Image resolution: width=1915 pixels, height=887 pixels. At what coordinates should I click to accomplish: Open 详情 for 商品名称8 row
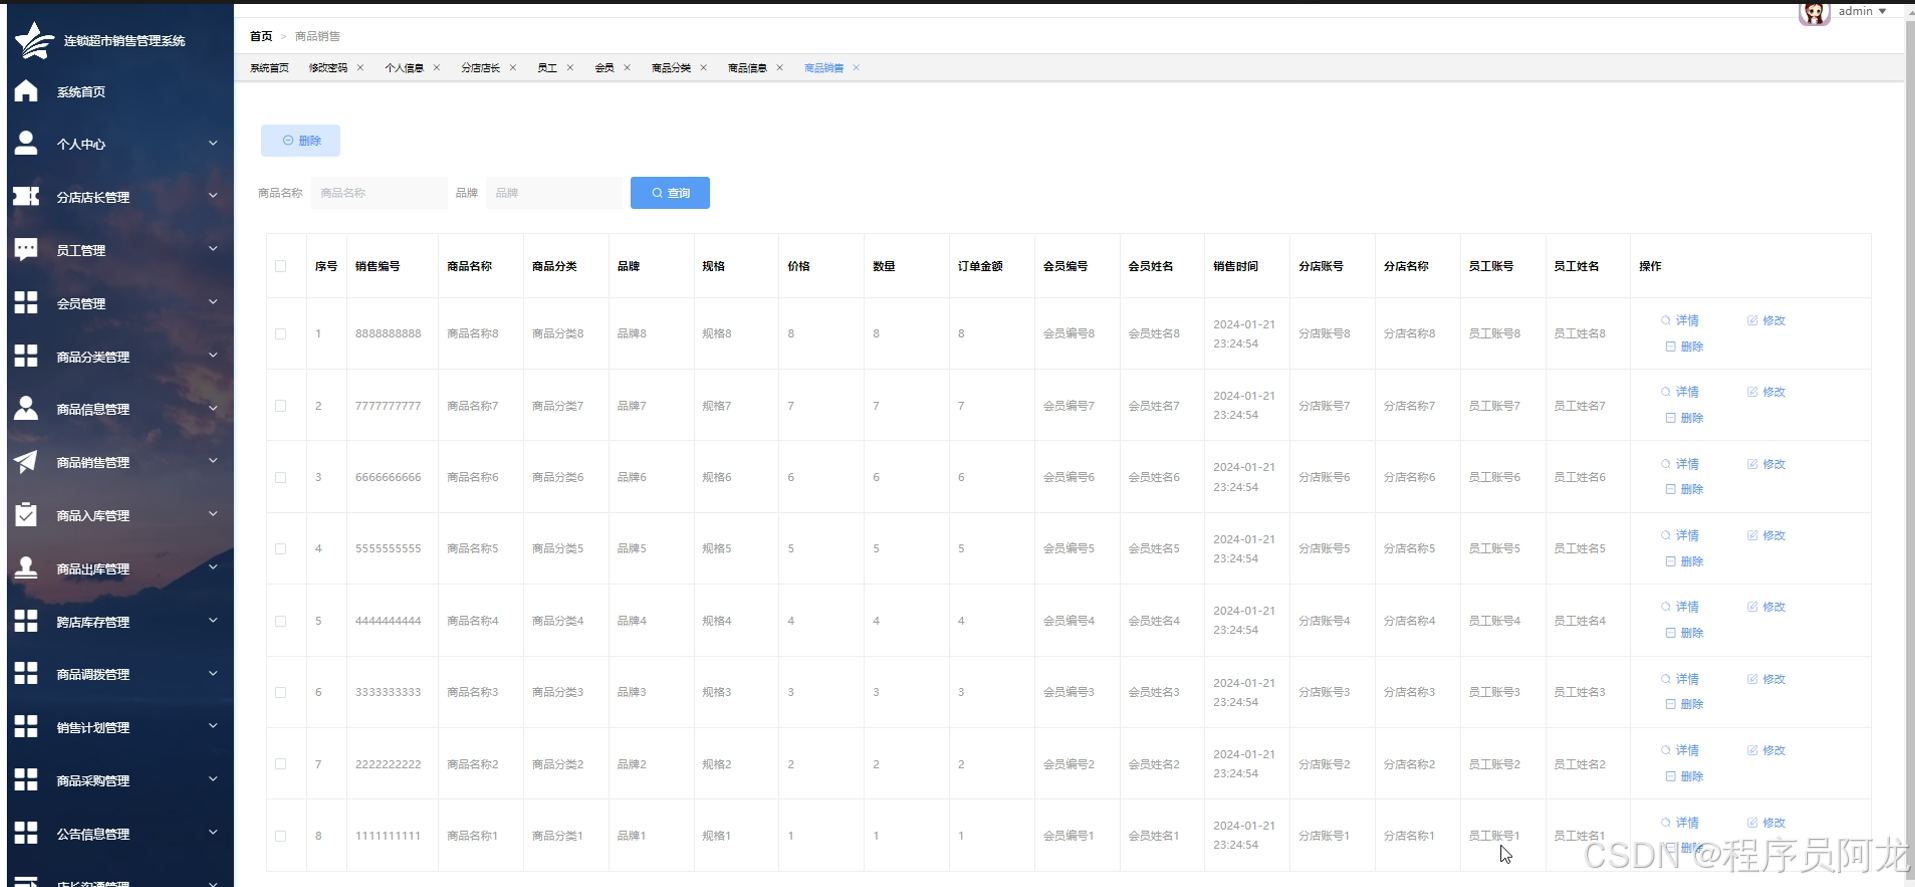point(1680,321)
